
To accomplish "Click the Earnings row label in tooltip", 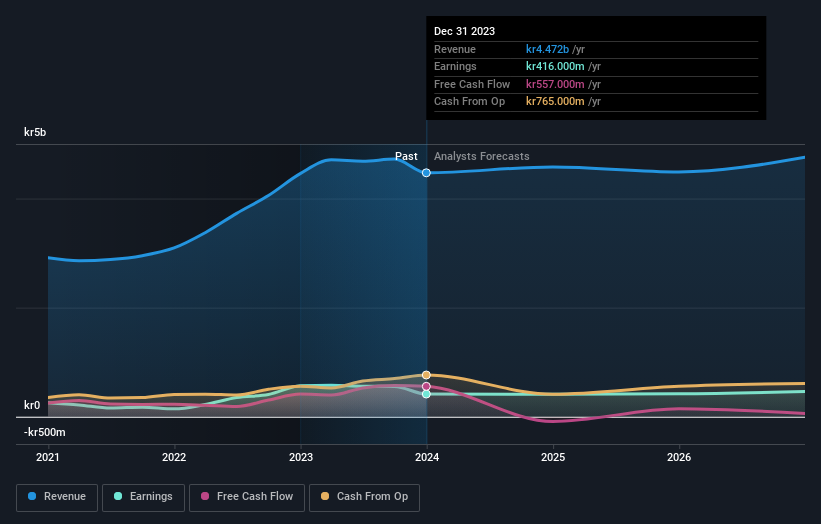I will point(455,66).
